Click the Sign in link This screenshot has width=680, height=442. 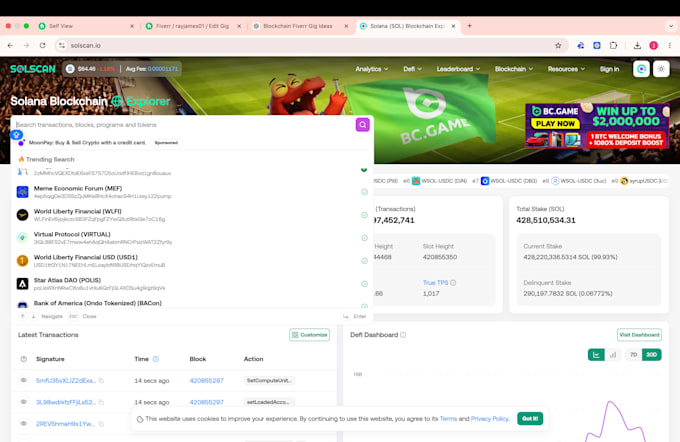(609, 69)
